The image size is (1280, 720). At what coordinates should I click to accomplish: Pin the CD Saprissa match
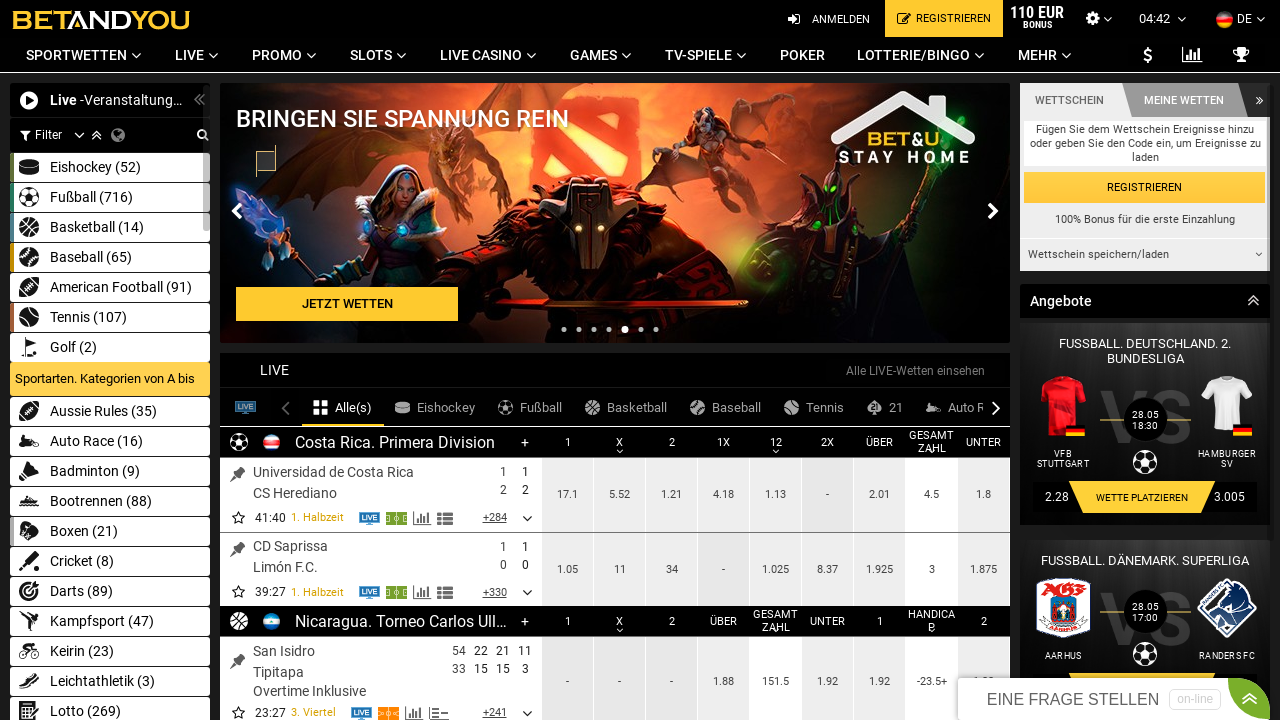click(237, 549)
